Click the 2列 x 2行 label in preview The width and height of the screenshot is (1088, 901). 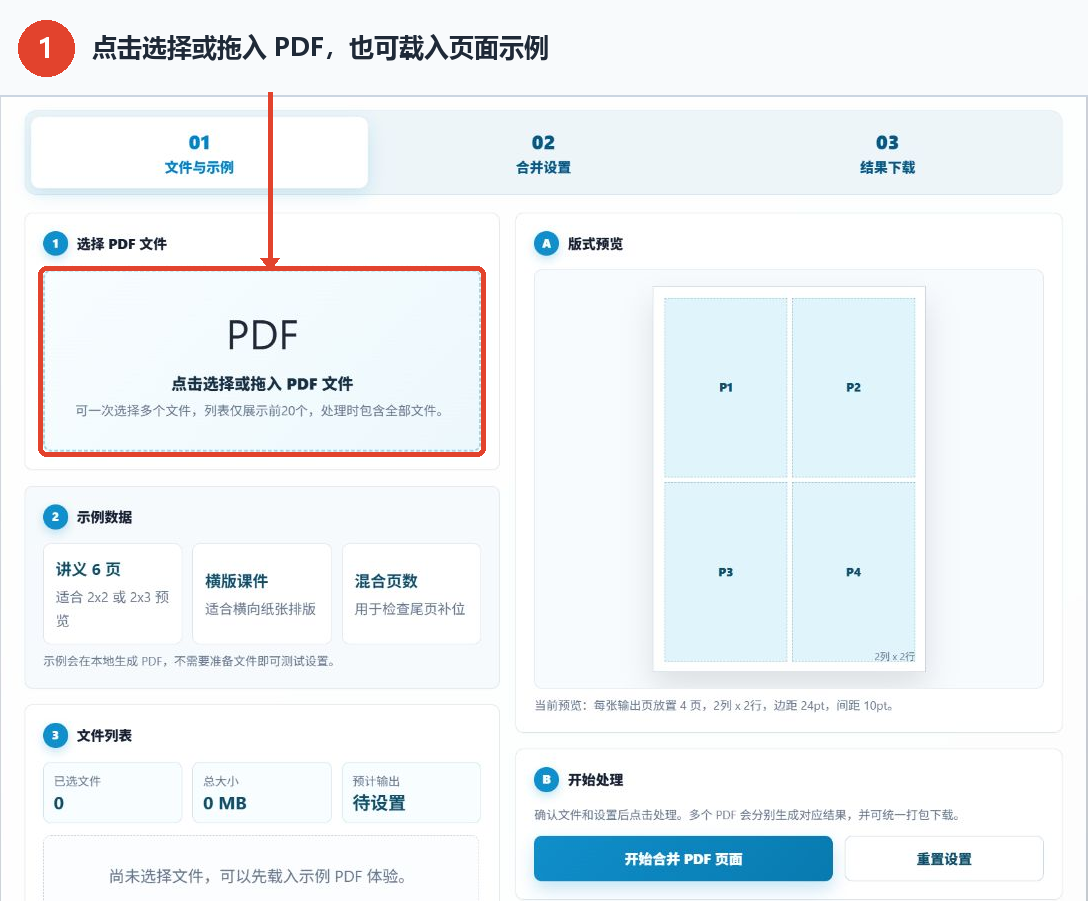[894, 656]
